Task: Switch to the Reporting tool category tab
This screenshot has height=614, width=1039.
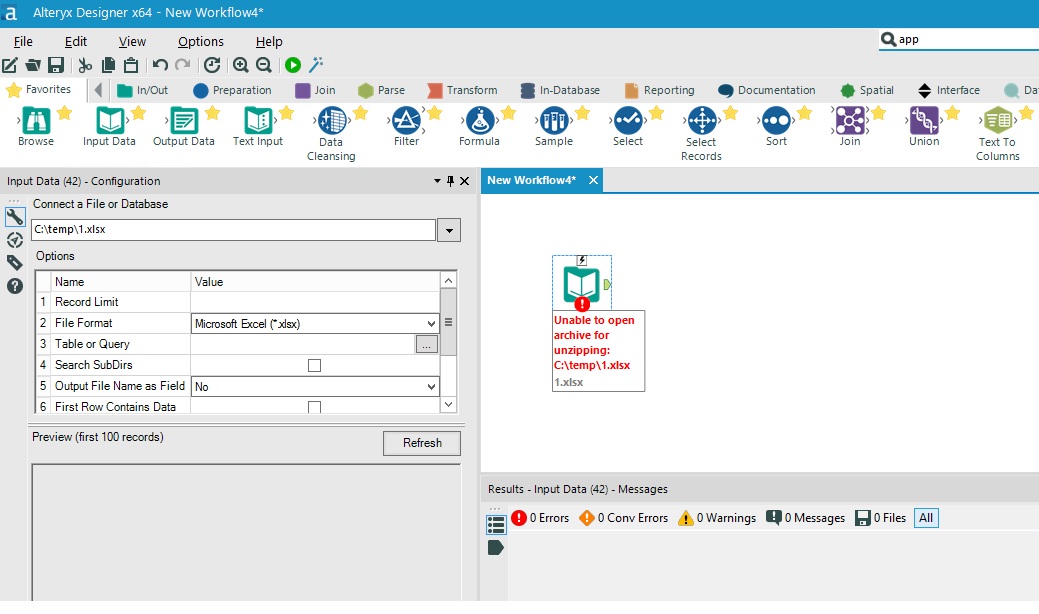Action: tap(660, 89)
